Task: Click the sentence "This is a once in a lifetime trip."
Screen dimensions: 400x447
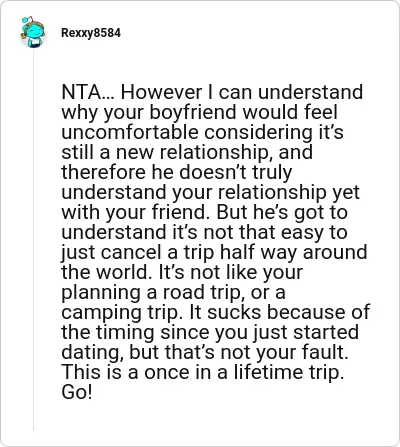Action: pyautogui.click(x=203, y=372)
